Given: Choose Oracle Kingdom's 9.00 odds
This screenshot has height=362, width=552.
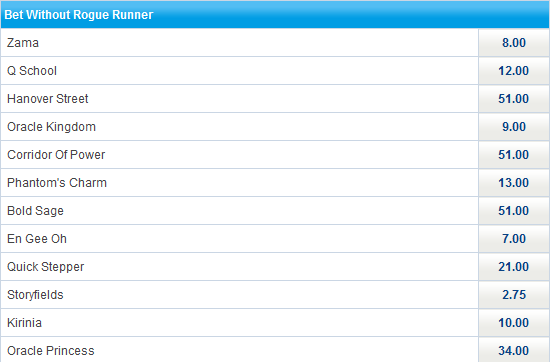Looking at the screenshot, I should (x=514, y=127).
